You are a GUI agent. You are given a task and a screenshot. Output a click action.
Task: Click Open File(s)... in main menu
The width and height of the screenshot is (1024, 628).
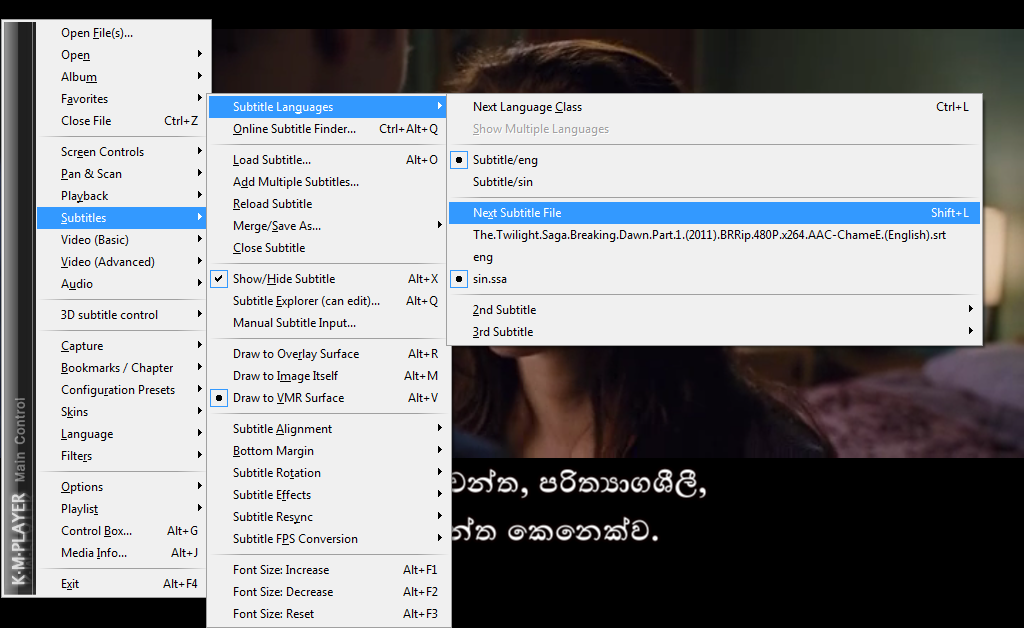tap(122, 33)
